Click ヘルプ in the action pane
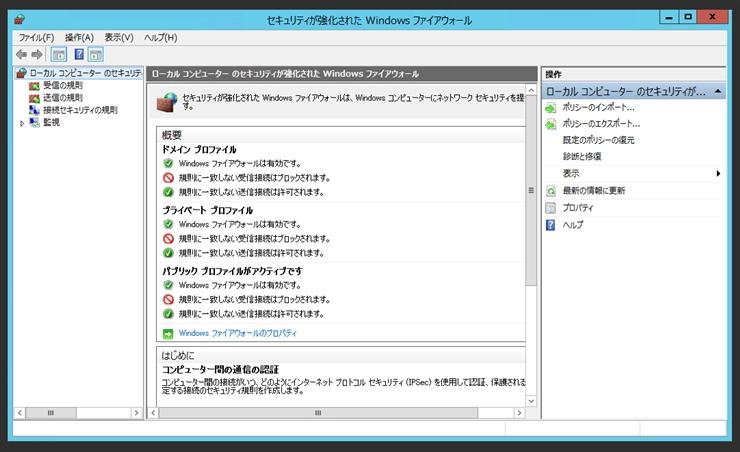This screenshot has width=740, height=452. [x=572, y=225]
